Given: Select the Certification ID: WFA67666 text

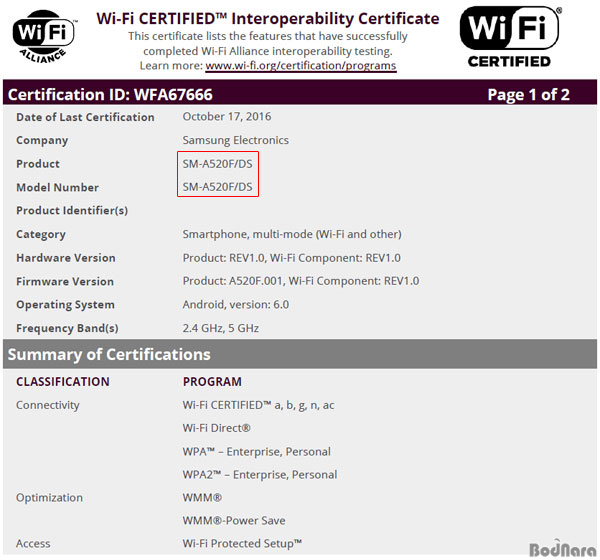Looking at the screenshot, I should (x=110, y=95).
